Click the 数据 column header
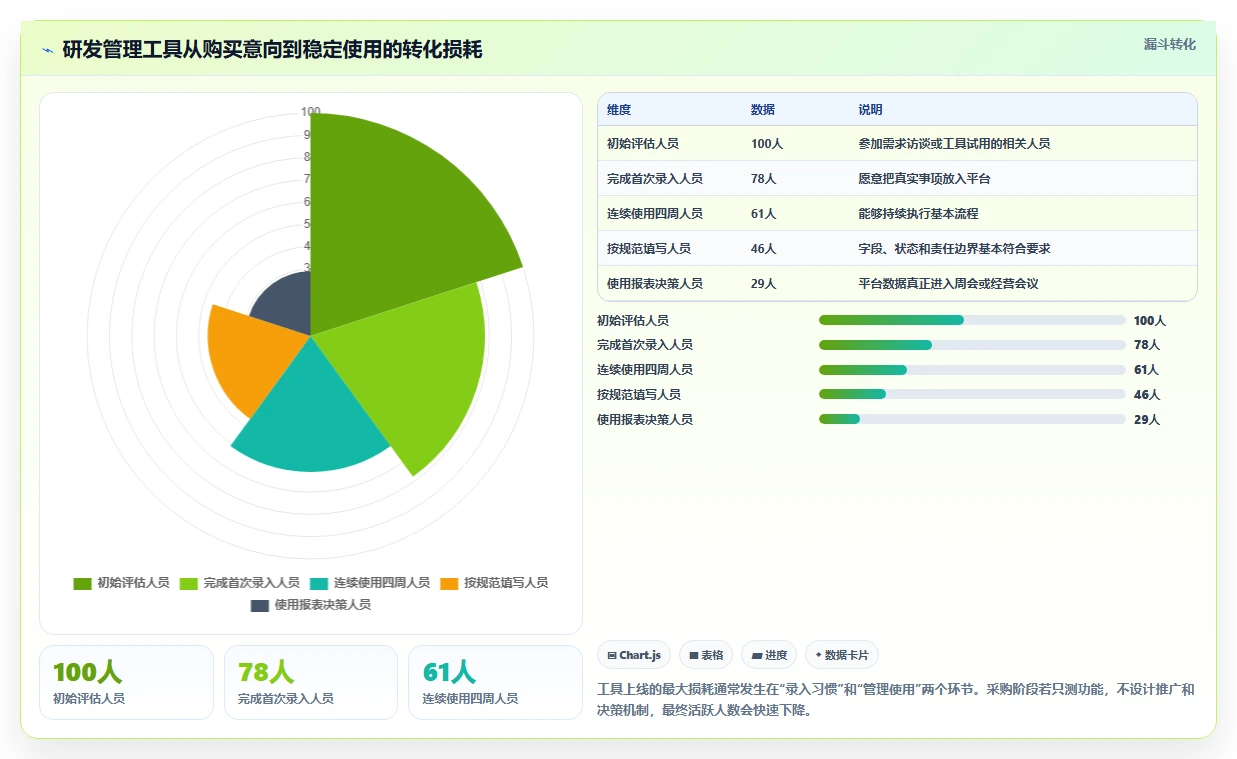 763,110
